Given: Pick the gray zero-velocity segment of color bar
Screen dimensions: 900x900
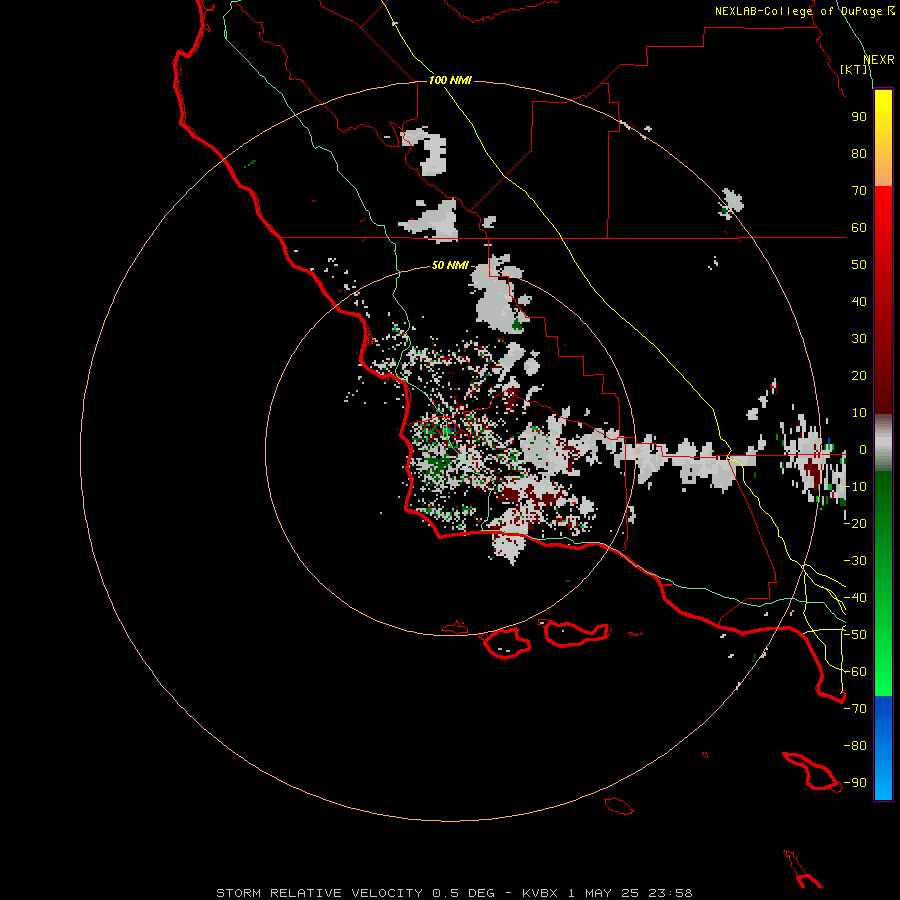Looking at the screenshot, I should (x=883, y=443).
